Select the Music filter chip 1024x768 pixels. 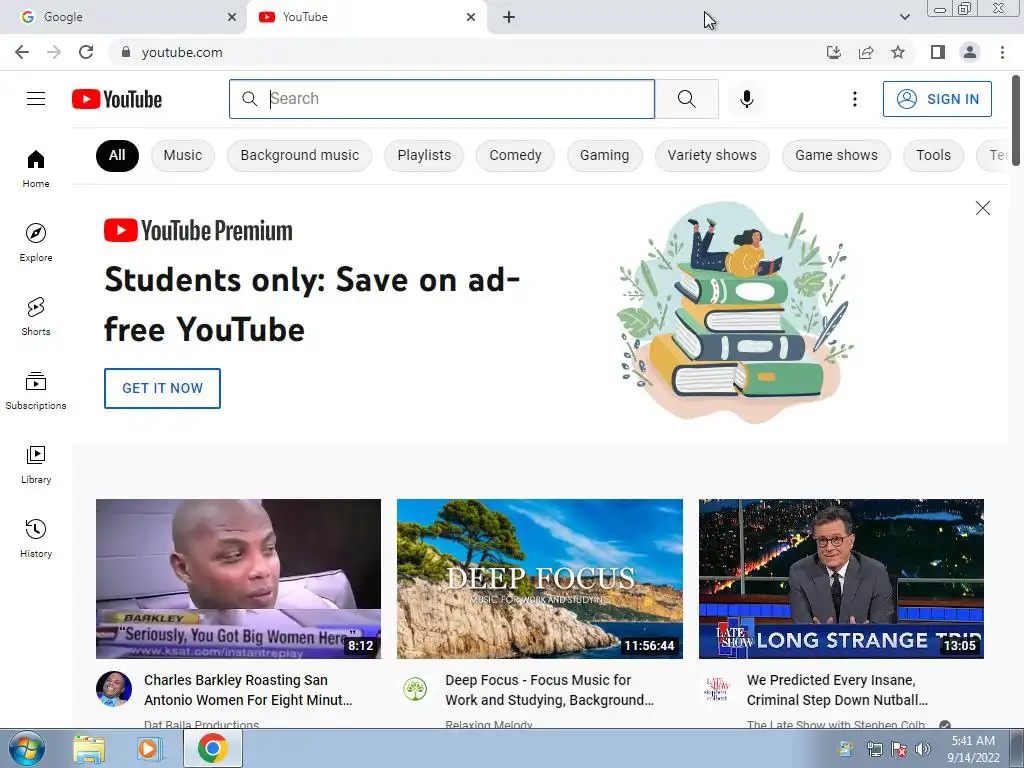point(183,155)
